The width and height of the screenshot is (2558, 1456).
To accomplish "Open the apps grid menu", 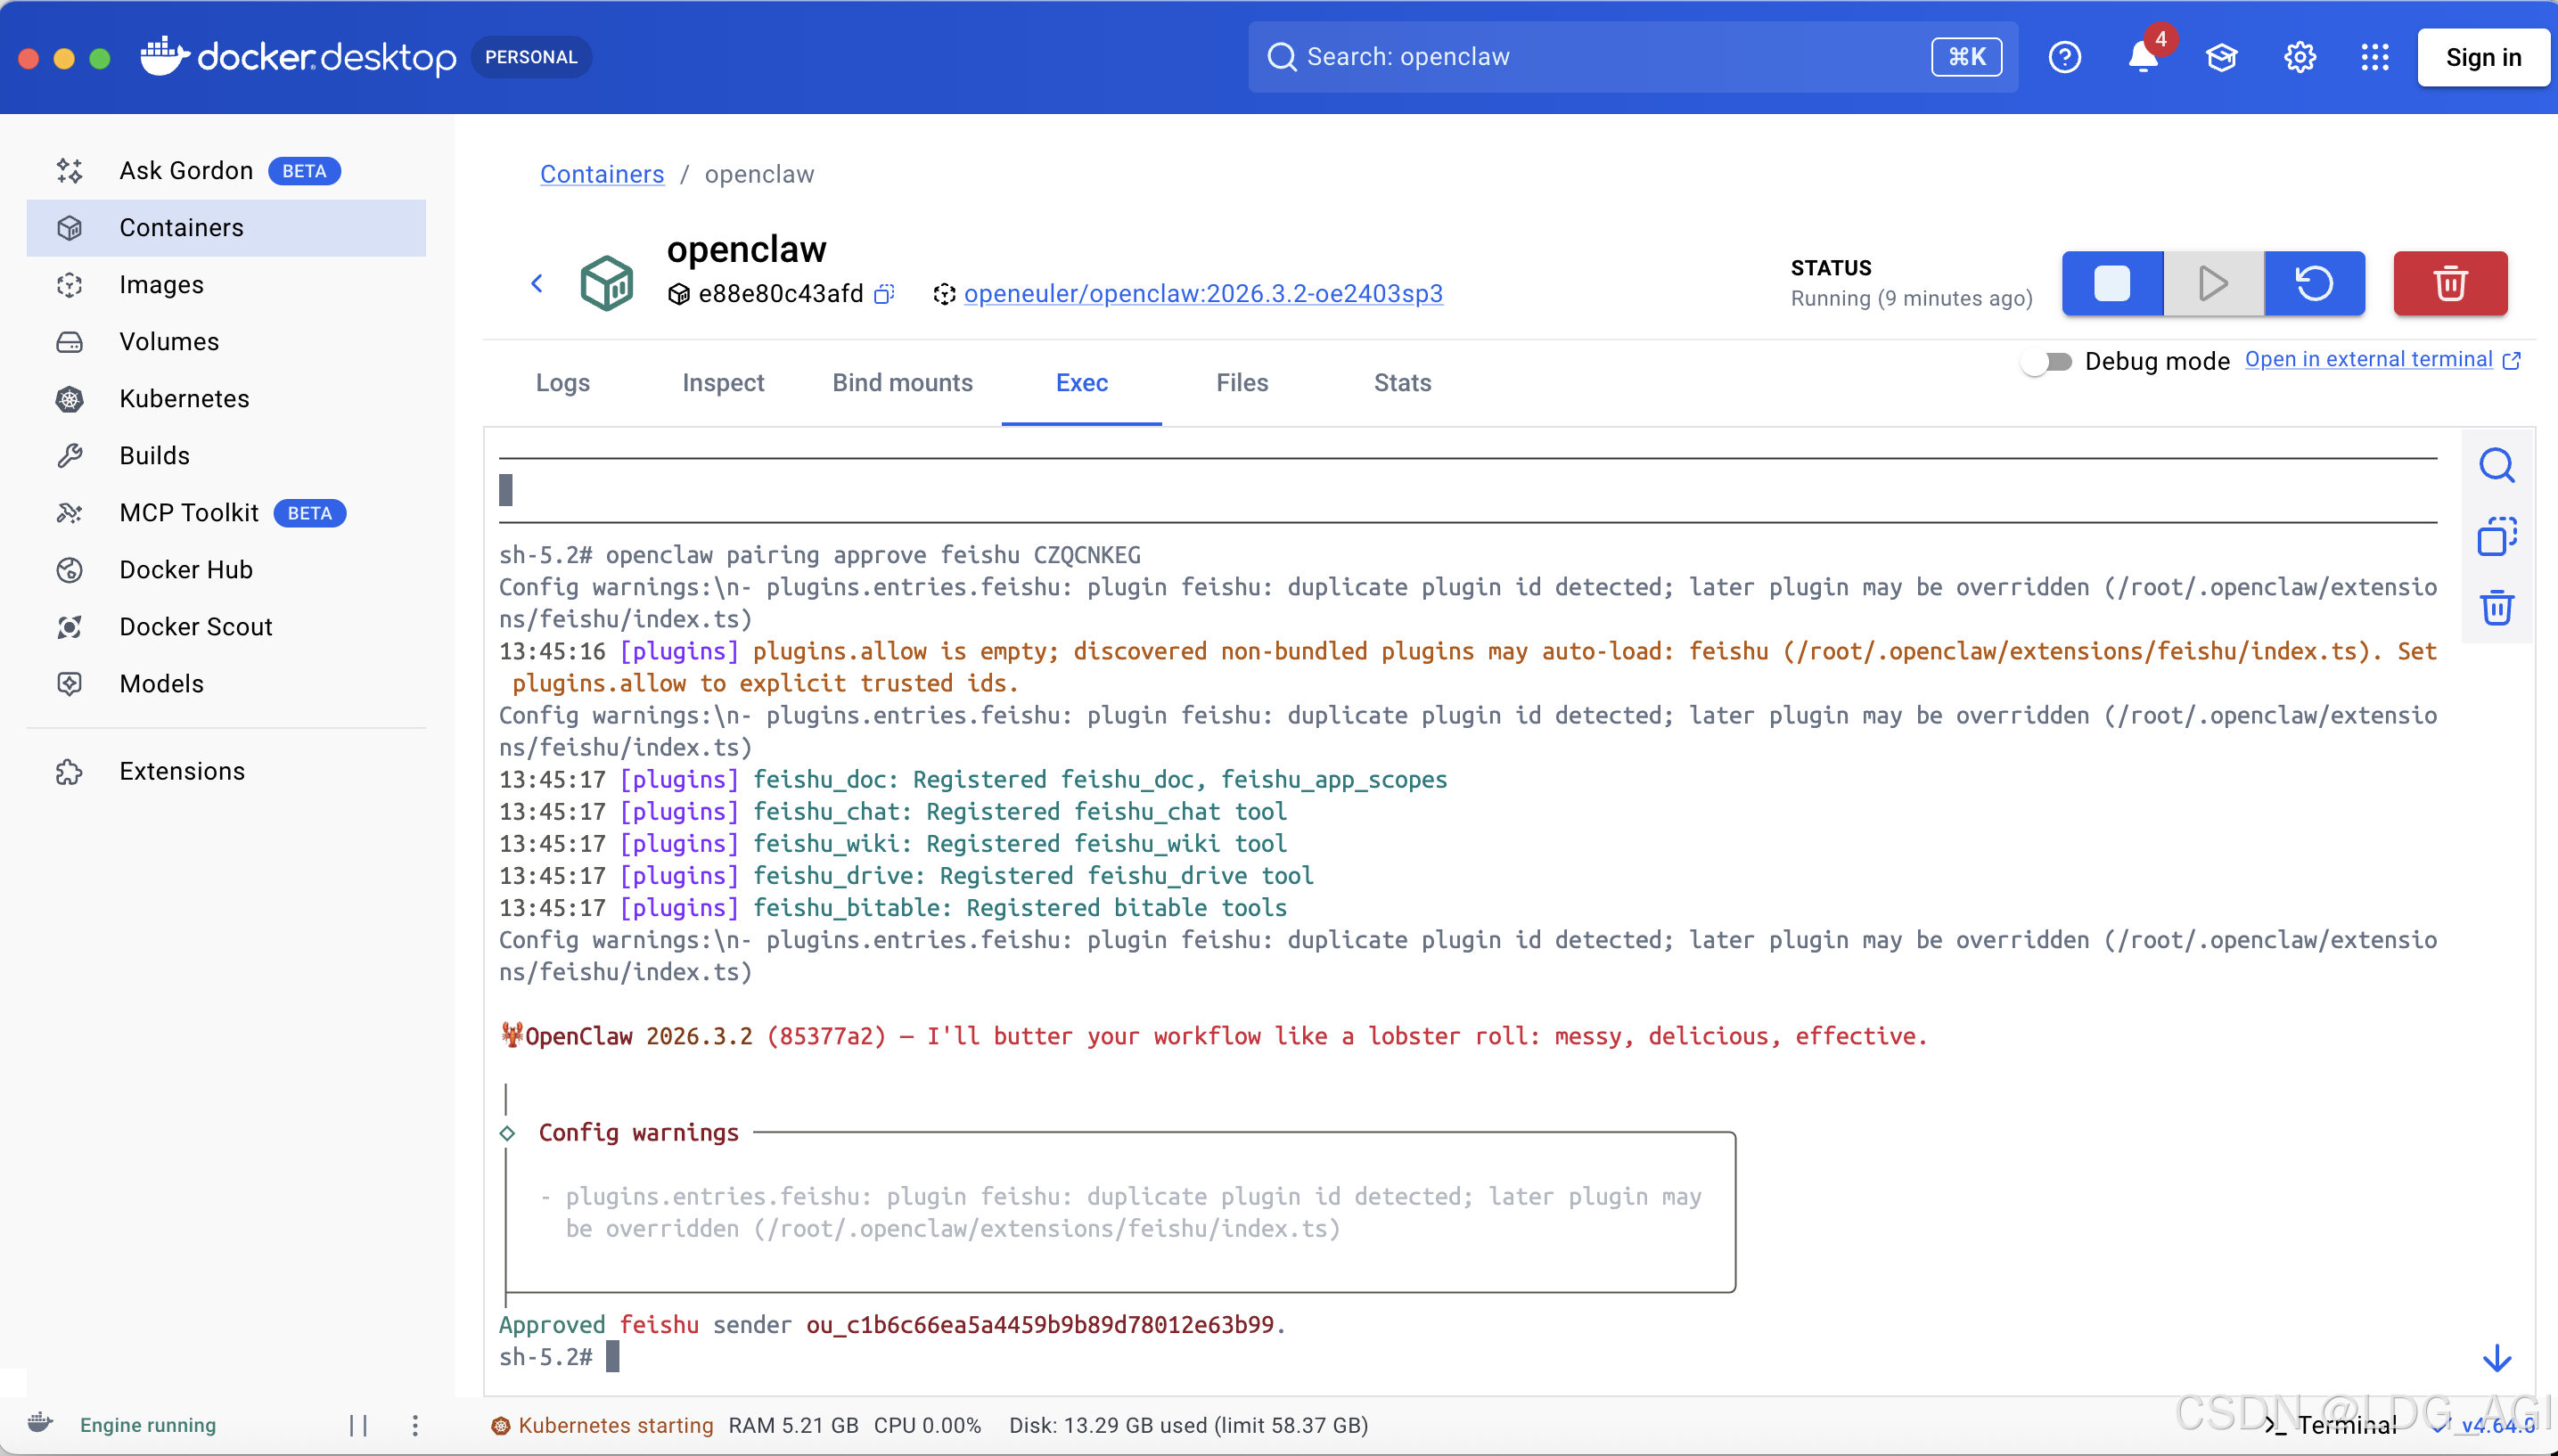I will [2374, 58].
